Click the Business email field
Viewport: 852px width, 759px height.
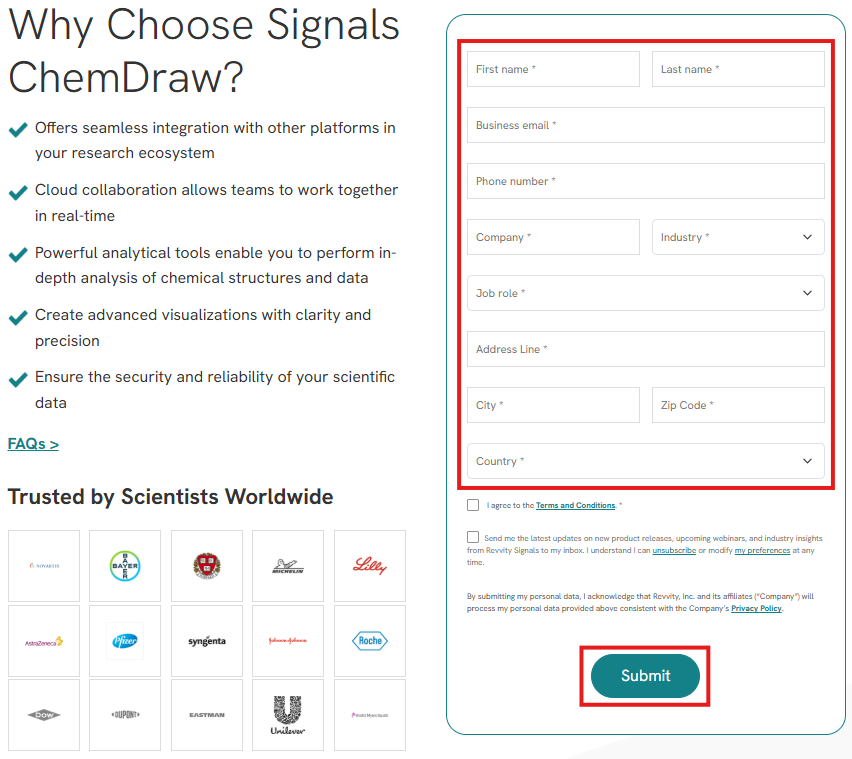click(x=645, y=125)
